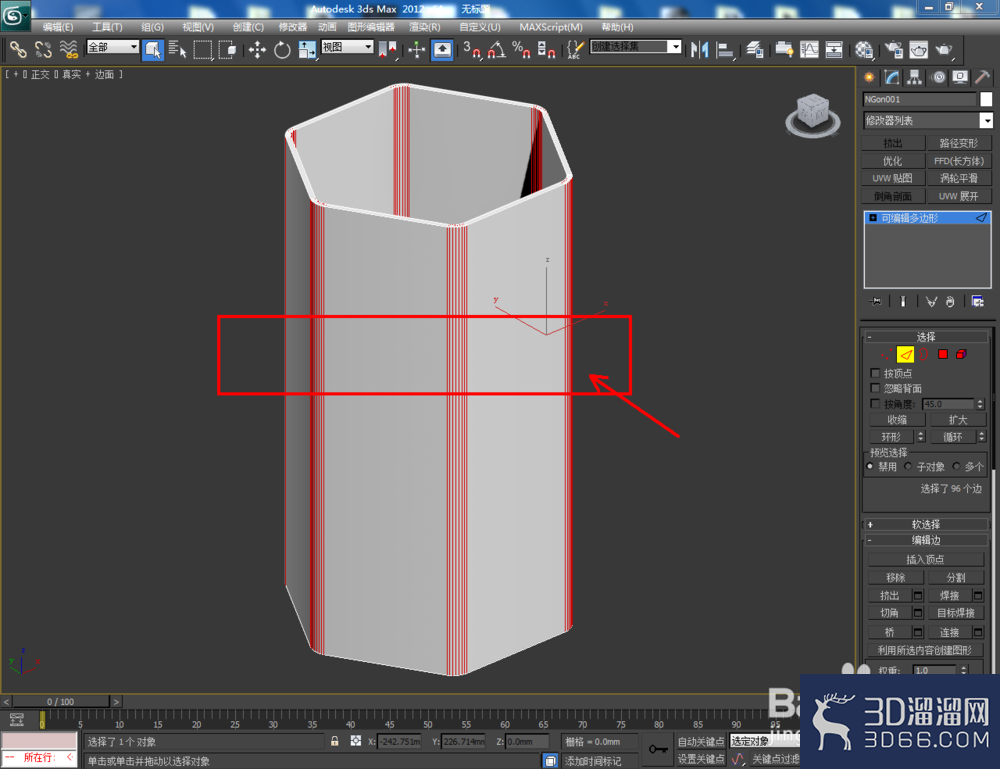The width and height of the screenshot is (1000, 769).
Task: Click the 收缩 button
Action: 897,420
